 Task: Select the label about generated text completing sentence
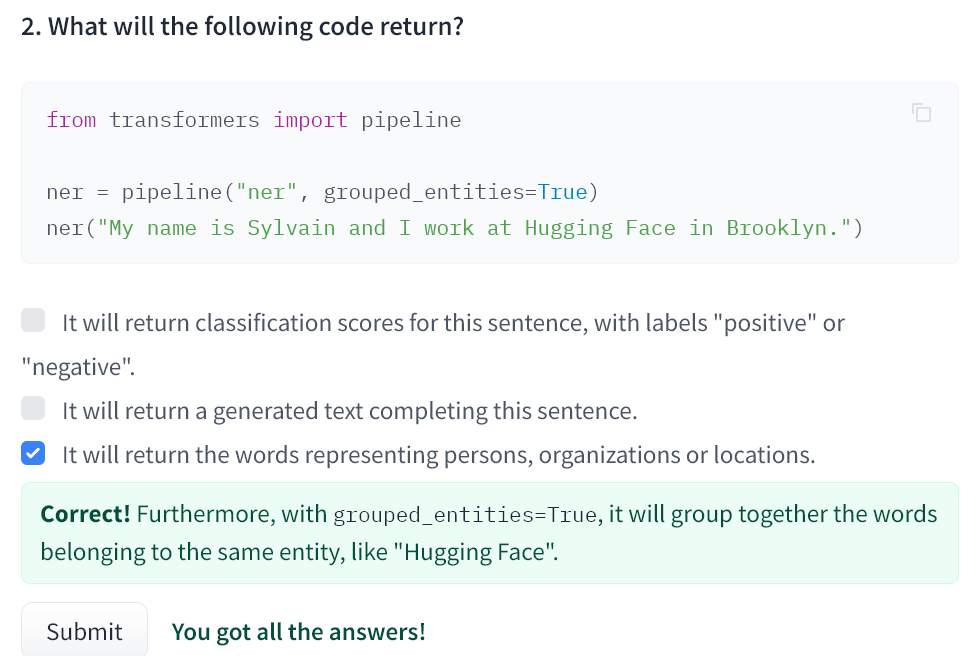point(349,411)
